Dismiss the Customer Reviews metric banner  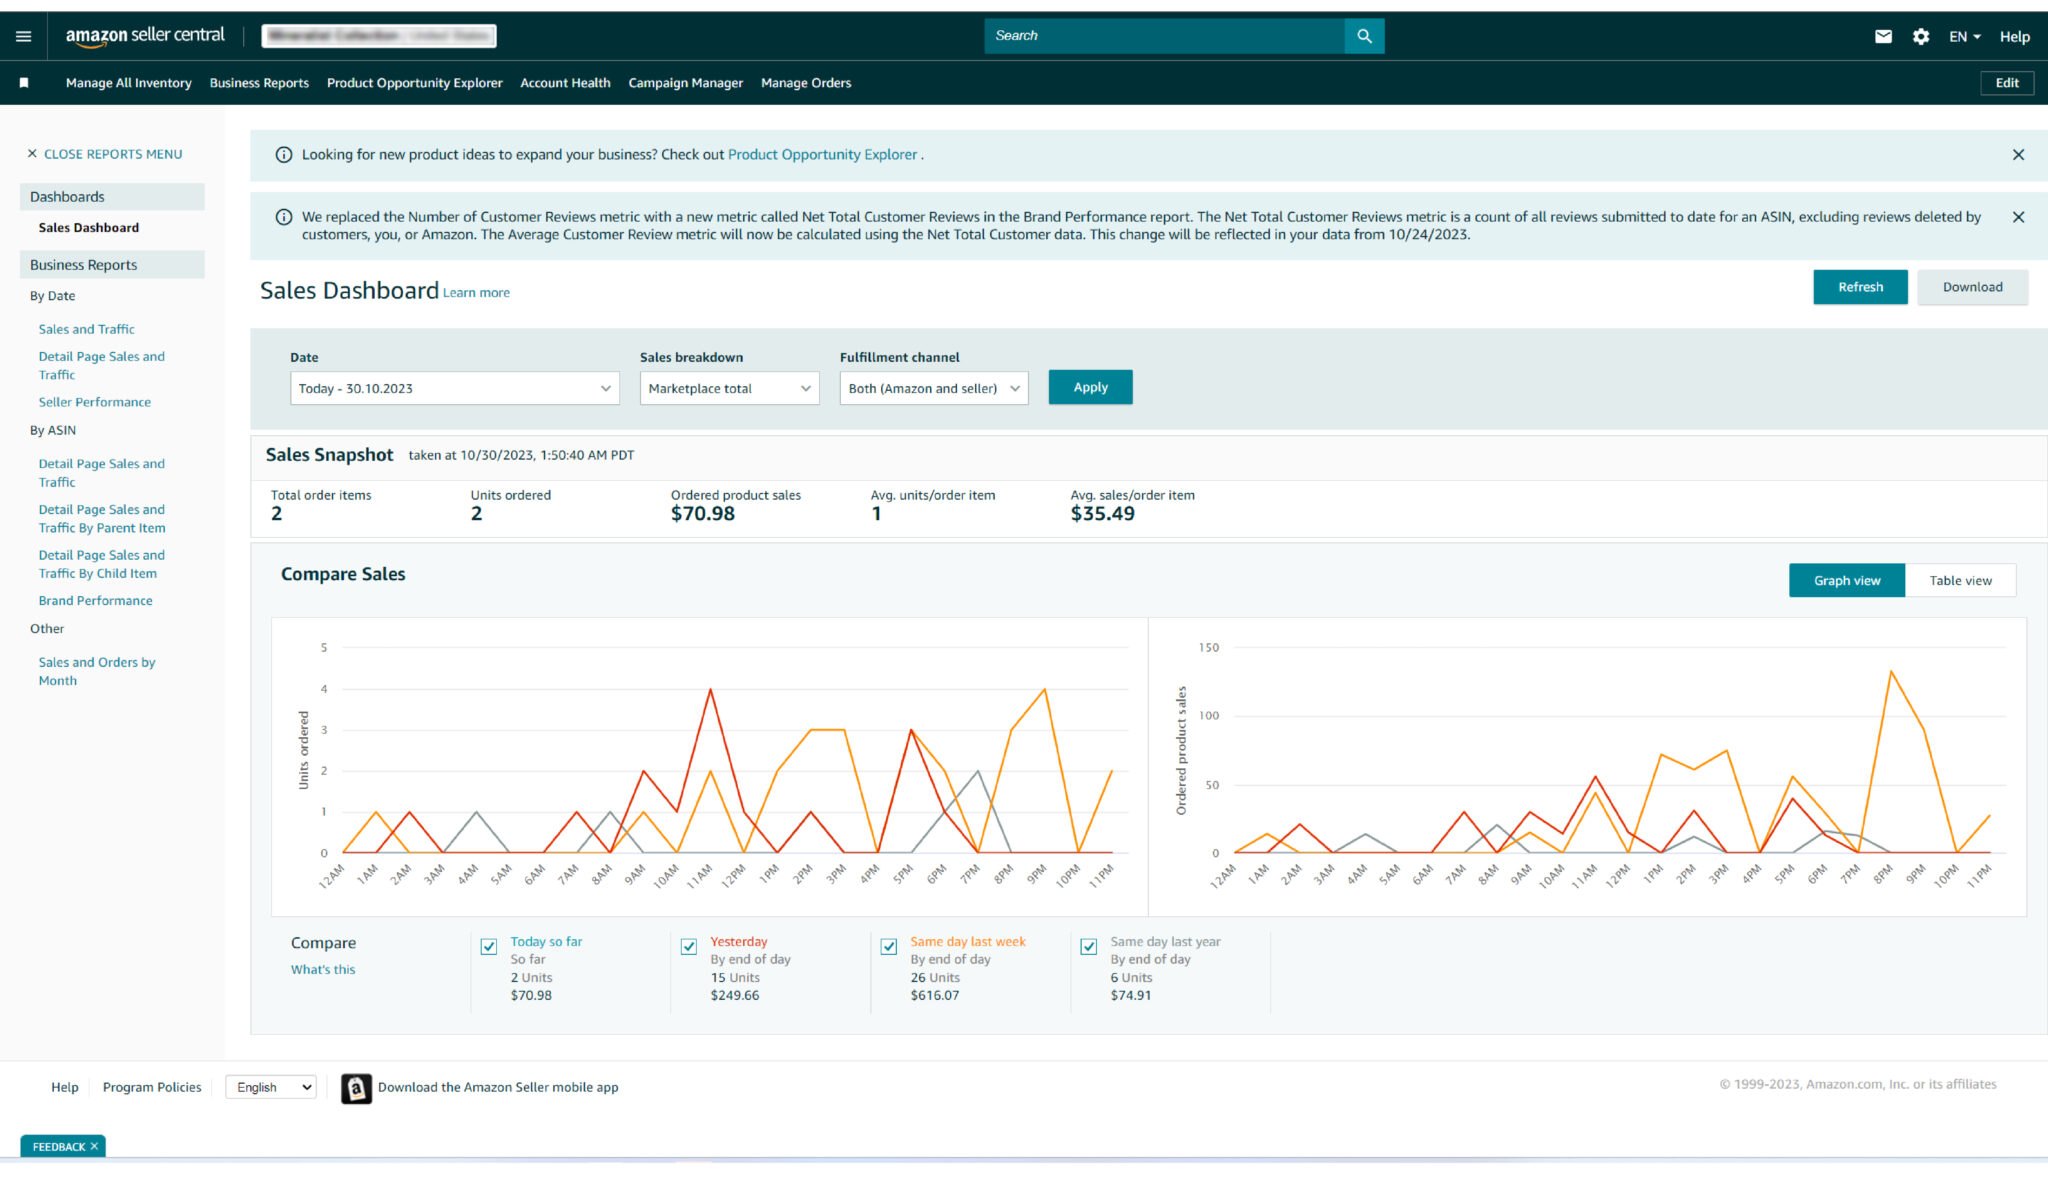(2018, 217)
